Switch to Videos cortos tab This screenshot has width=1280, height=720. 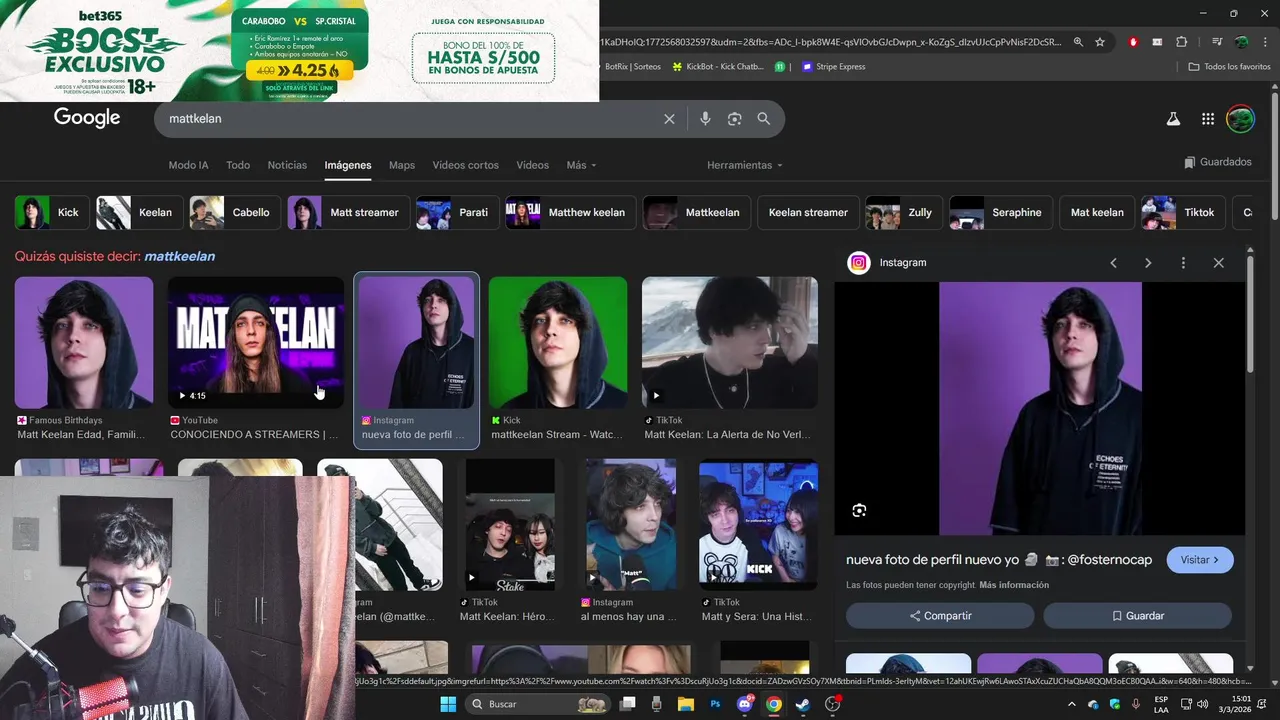465,165
